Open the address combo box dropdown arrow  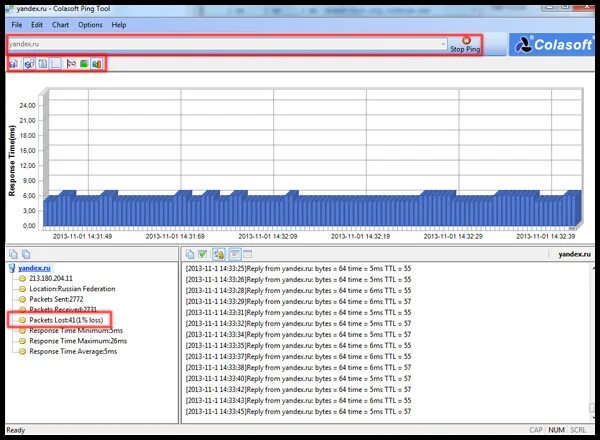(443, 44)
